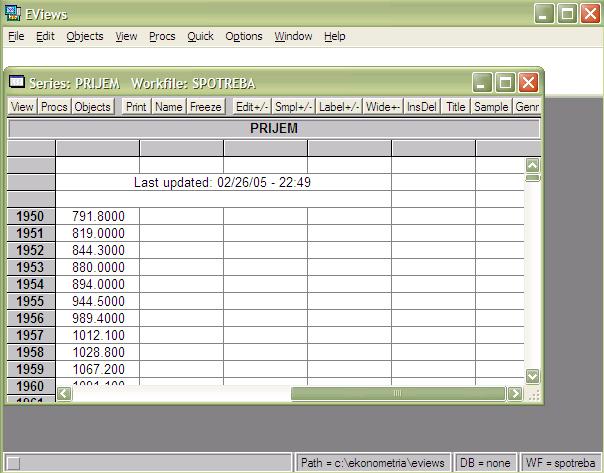The width and height of the screenshot is (604, 473).
Task: Toggle Smpl+/- sample display
Action: tap(294, 107)
